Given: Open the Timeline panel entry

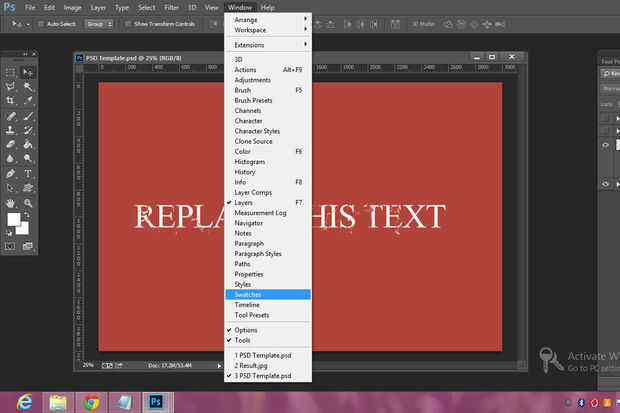Looking at the screenshot, I should [248, 305].
